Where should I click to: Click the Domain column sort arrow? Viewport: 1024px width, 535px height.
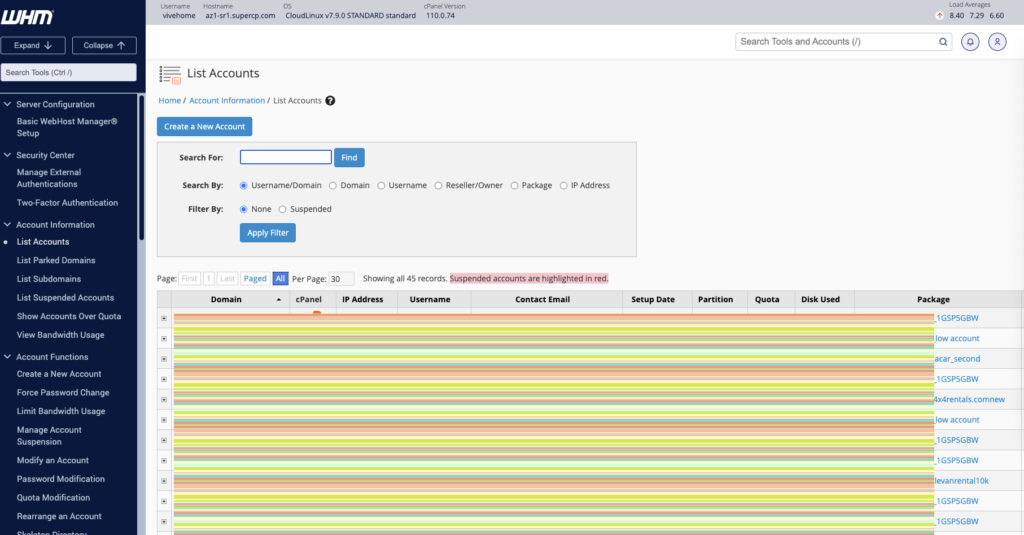tap(278, 300)
